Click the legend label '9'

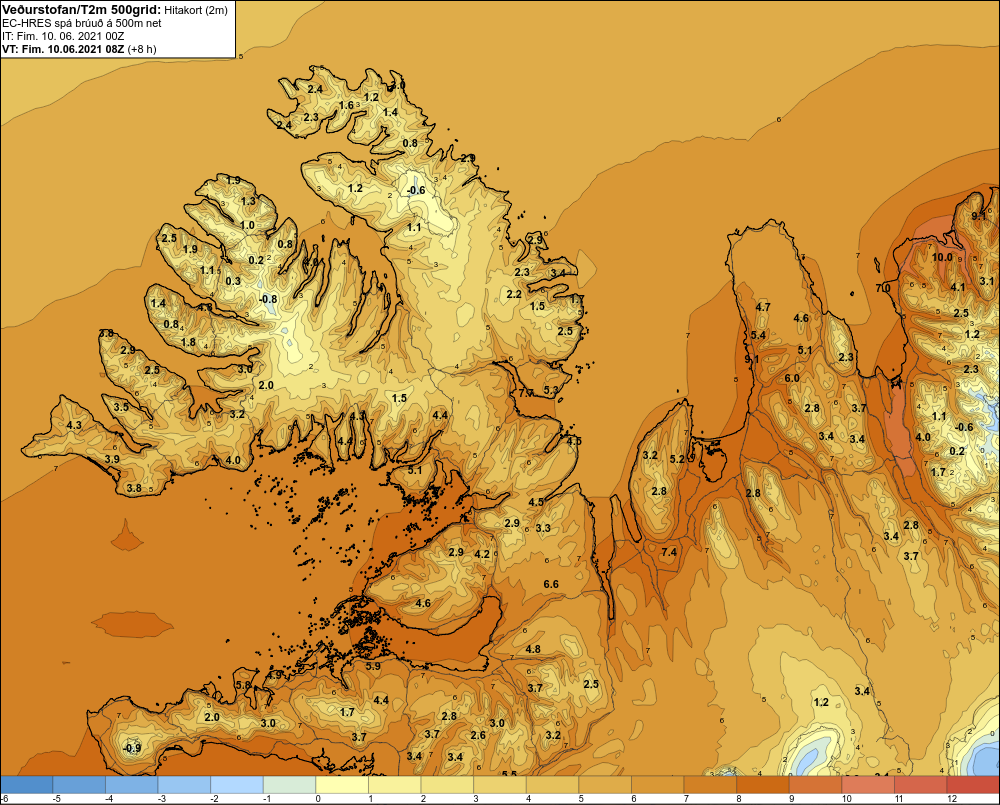tap(791, 799)
